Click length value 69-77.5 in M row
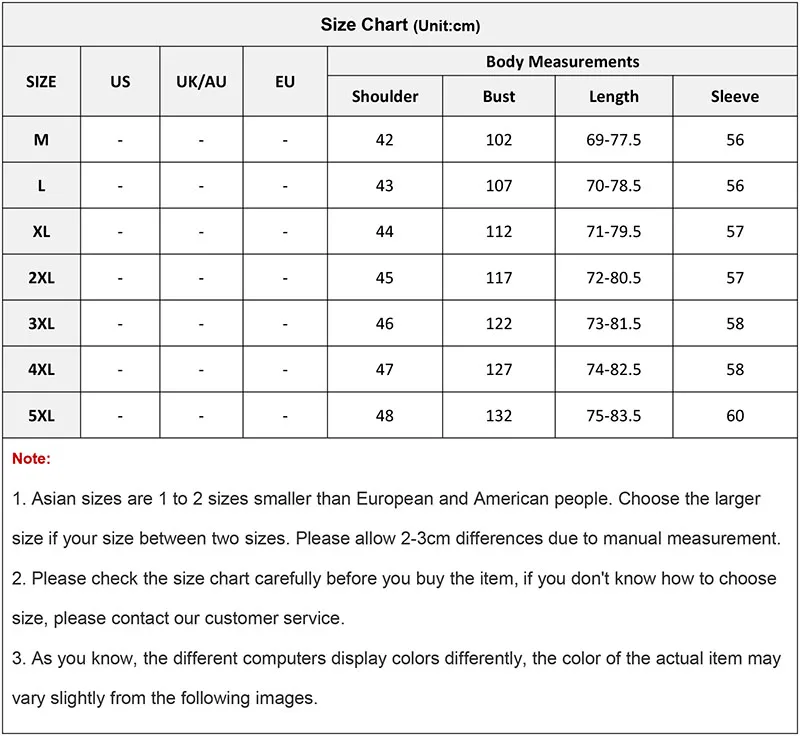Image resolution: width=800 pixels, height=736 pixels. tap(614, 139)
